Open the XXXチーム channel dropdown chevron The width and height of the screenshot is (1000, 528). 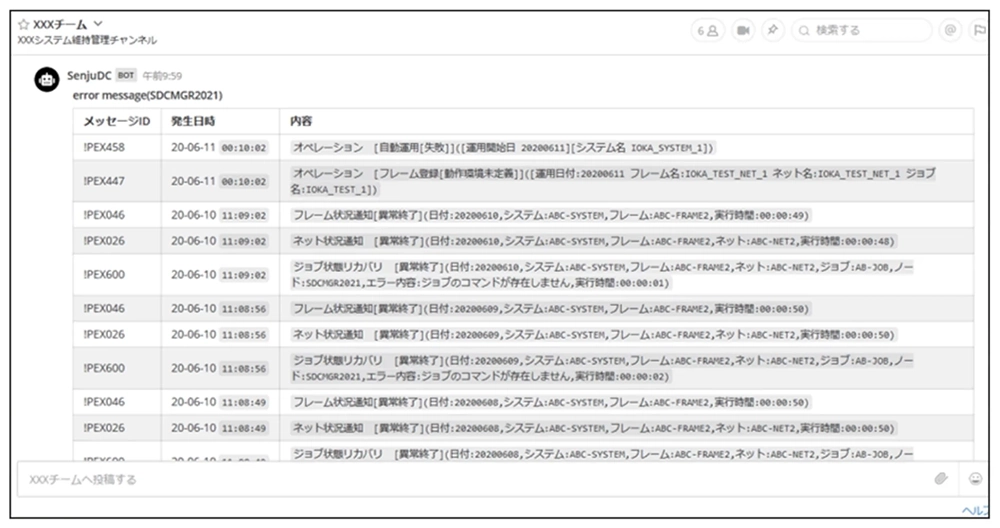point(98,24)
